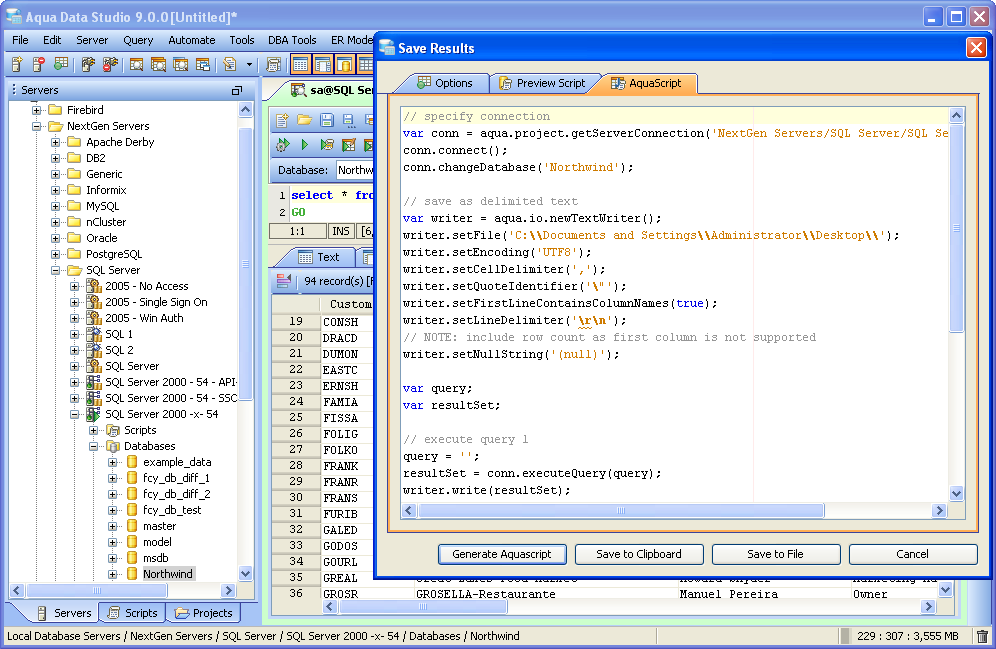
Task: Click the Generate Aquascript button
Action: click(501, 554)
